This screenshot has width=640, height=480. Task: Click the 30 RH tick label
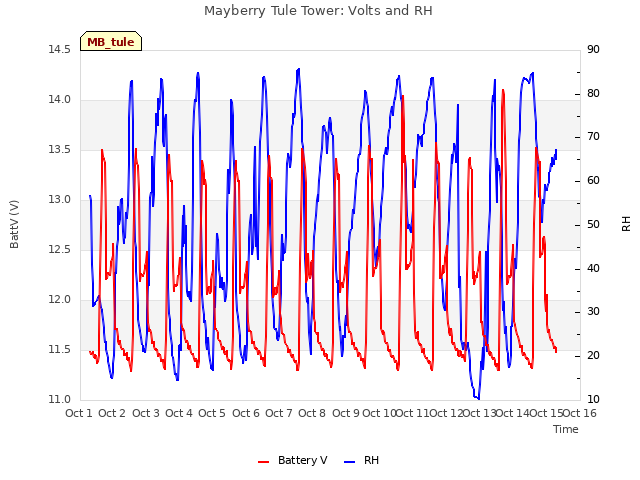pyautogui.click(x=593, y=312)
